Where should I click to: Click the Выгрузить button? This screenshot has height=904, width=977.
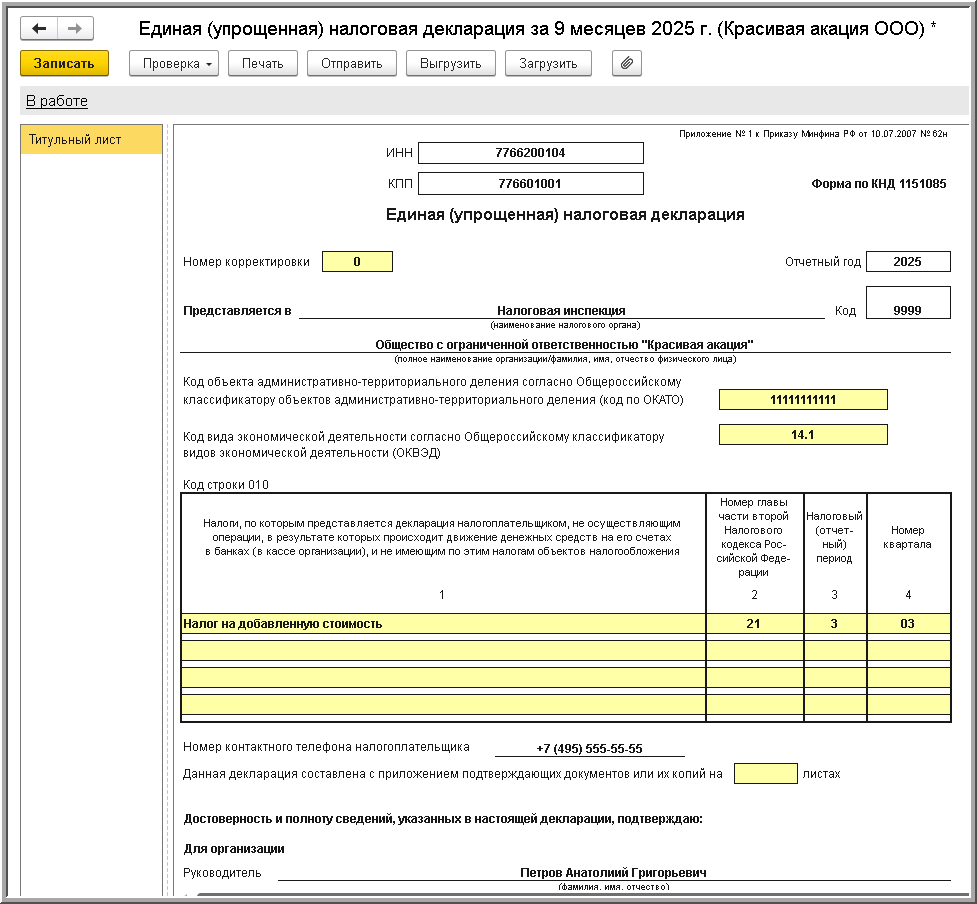pos(450,63)
